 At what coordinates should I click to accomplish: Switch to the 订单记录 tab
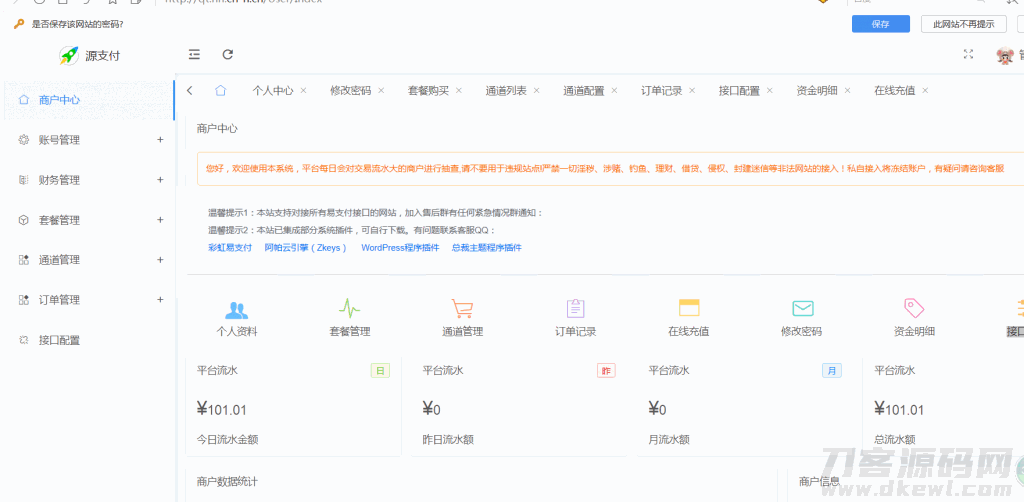661,91
